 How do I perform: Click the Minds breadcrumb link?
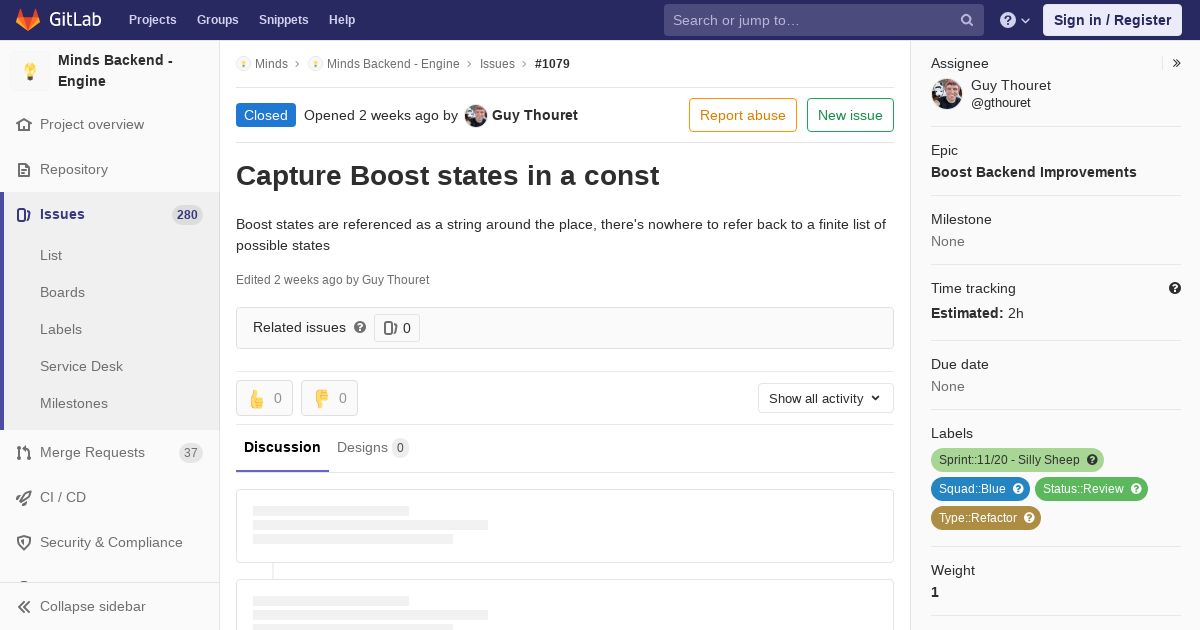(x=271, y=64)
